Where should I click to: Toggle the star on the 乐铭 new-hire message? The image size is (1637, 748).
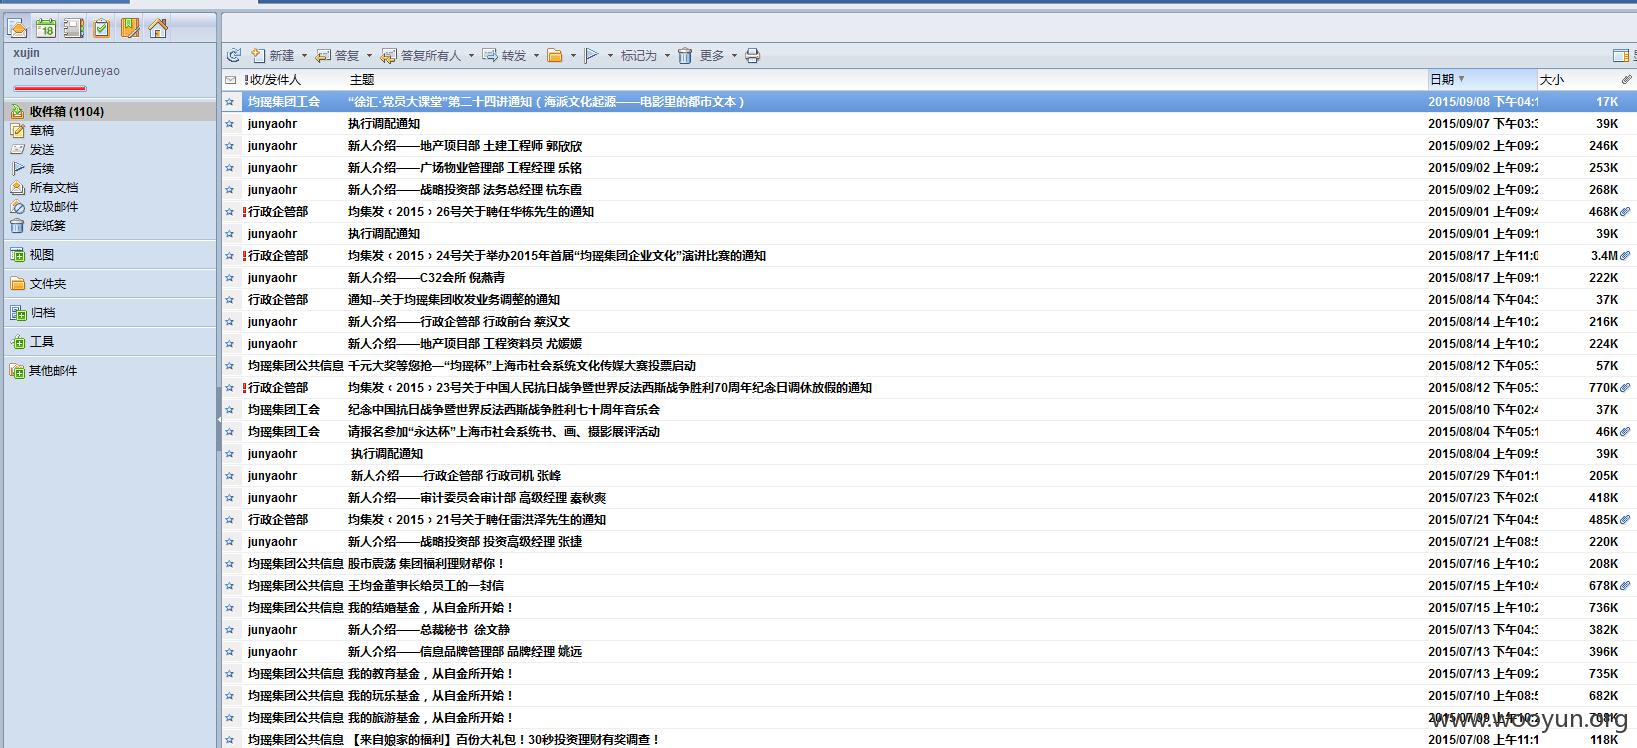tap(229, 168)
